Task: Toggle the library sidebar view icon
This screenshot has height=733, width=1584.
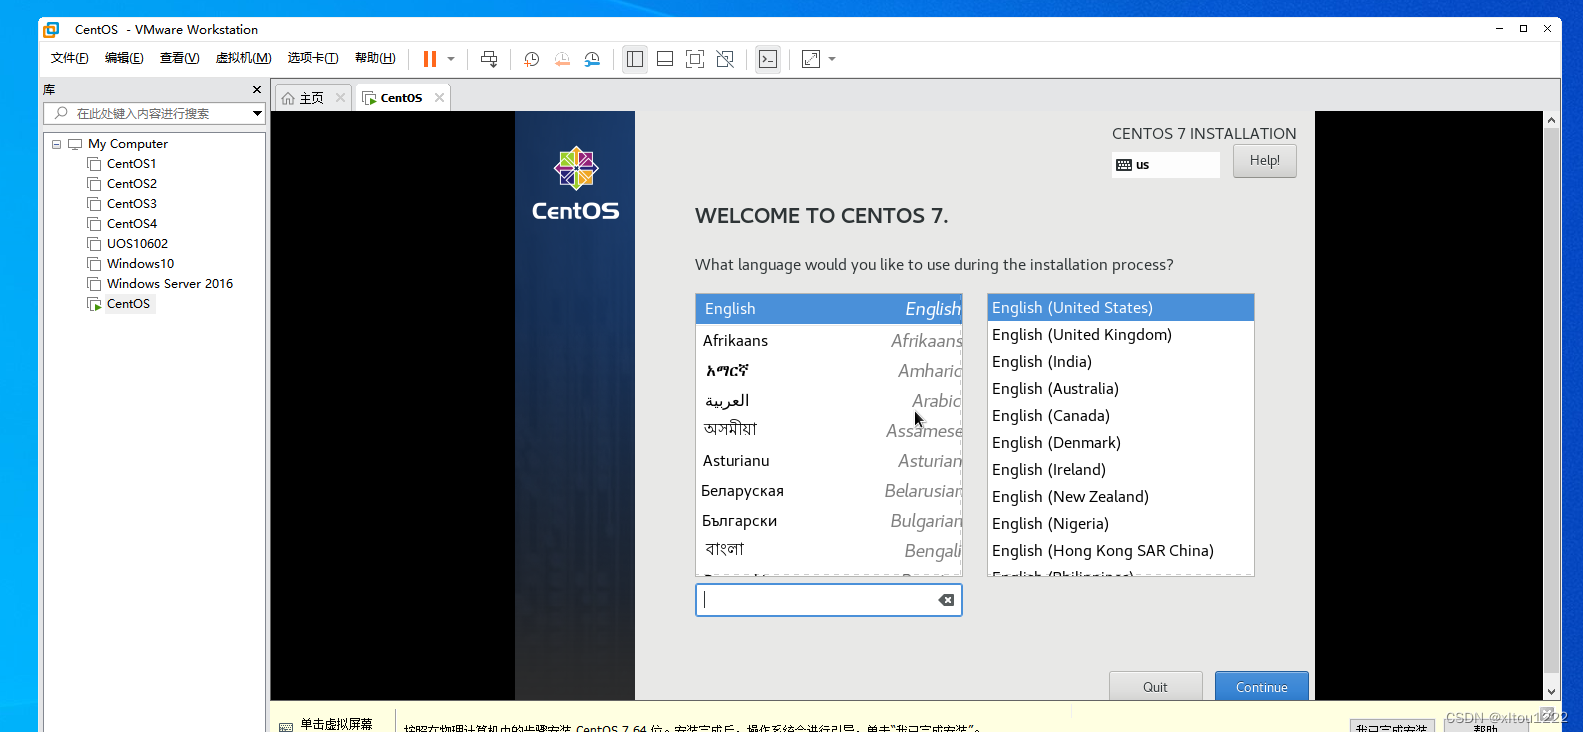Action: click(x=635, y=59)
